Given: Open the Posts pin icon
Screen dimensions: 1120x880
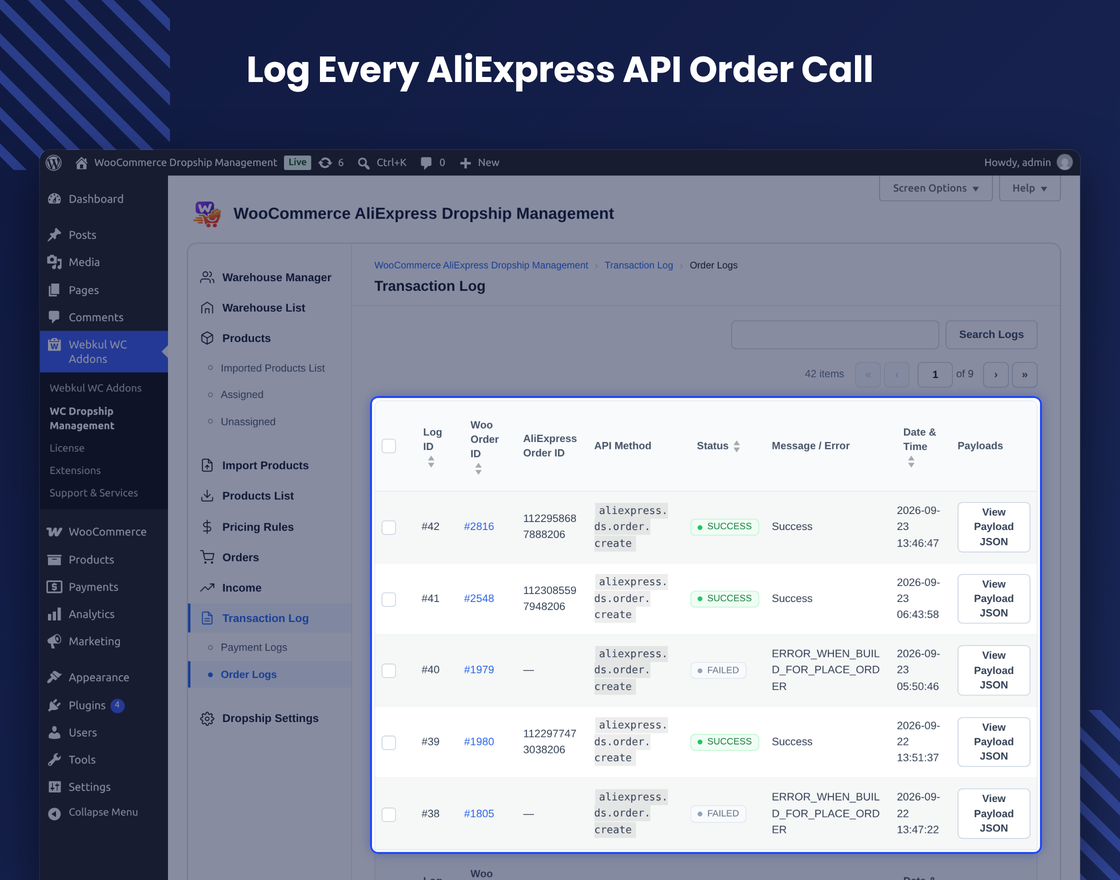Looking at the screenshot, I should [54, 234].
